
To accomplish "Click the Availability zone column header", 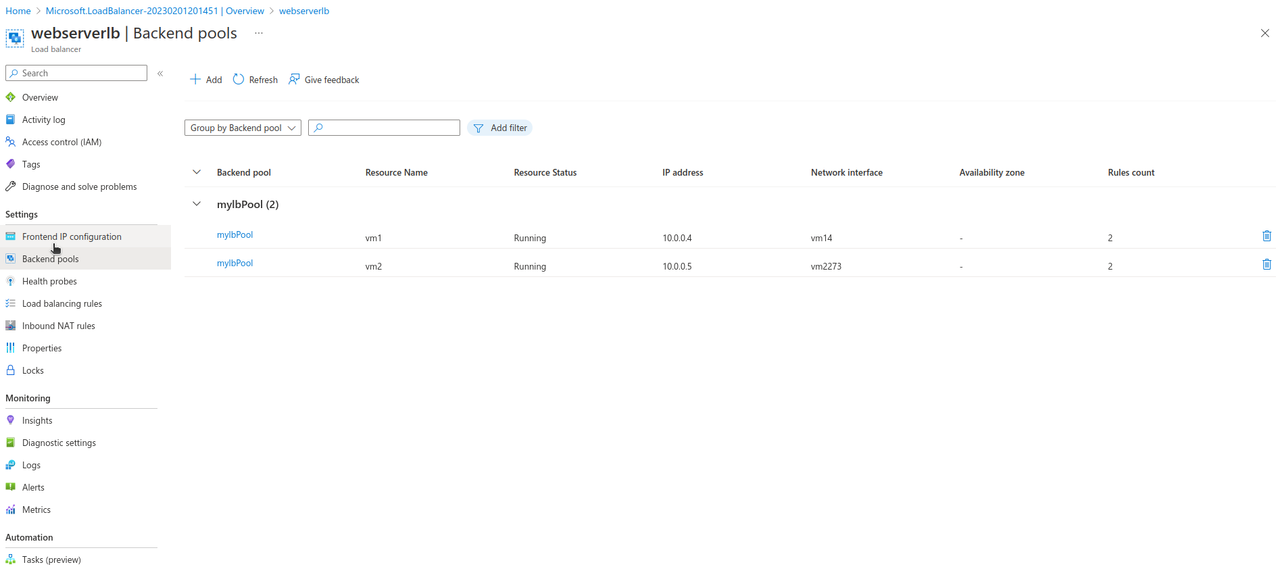I will pyautogui.click(x=992, y=172).
